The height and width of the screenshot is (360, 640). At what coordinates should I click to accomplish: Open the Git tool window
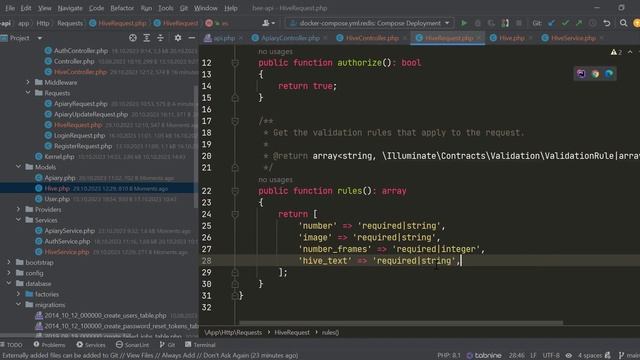167,345
